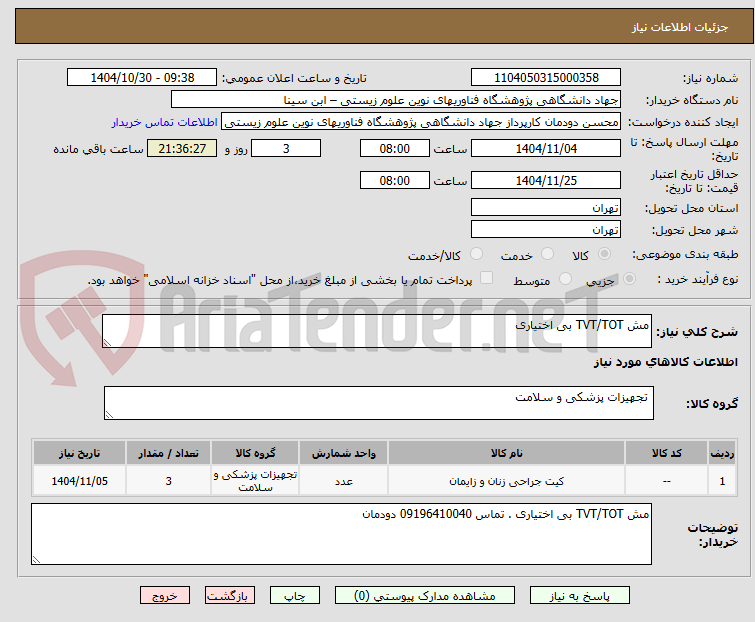755x622 pixels.
Task: Click the resize handle of توضیحات خریدار box
Action: (37, 559)
